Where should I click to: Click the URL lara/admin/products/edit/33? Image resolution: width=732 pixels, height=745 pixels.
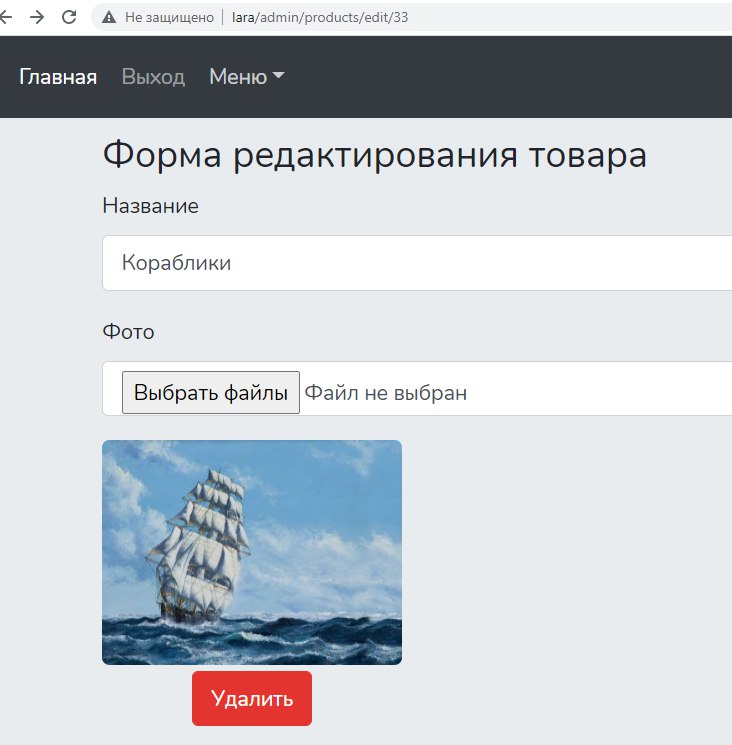pyautogui.click(x=320, y=17)
